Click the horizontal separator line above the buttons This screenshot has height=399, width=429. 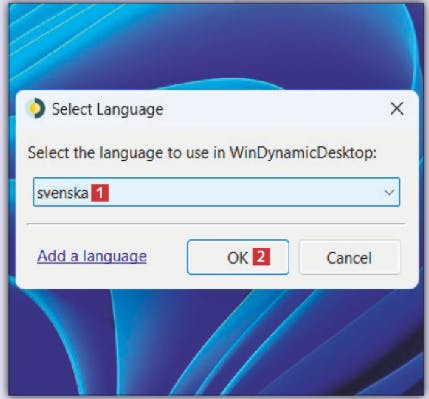216,224
